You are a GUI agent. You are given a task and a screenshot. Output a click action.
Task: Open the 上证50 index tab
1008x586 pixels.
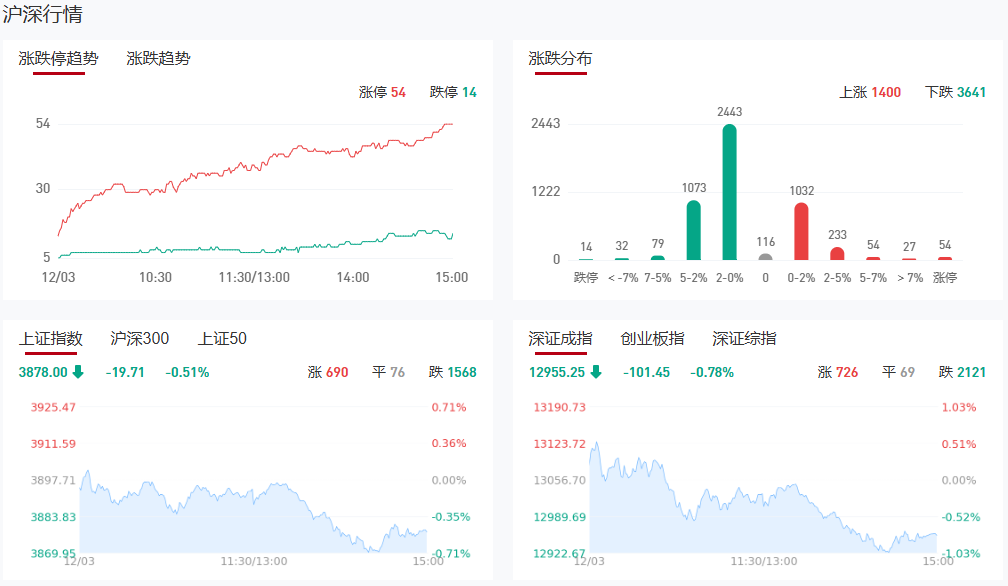[222, 338]
